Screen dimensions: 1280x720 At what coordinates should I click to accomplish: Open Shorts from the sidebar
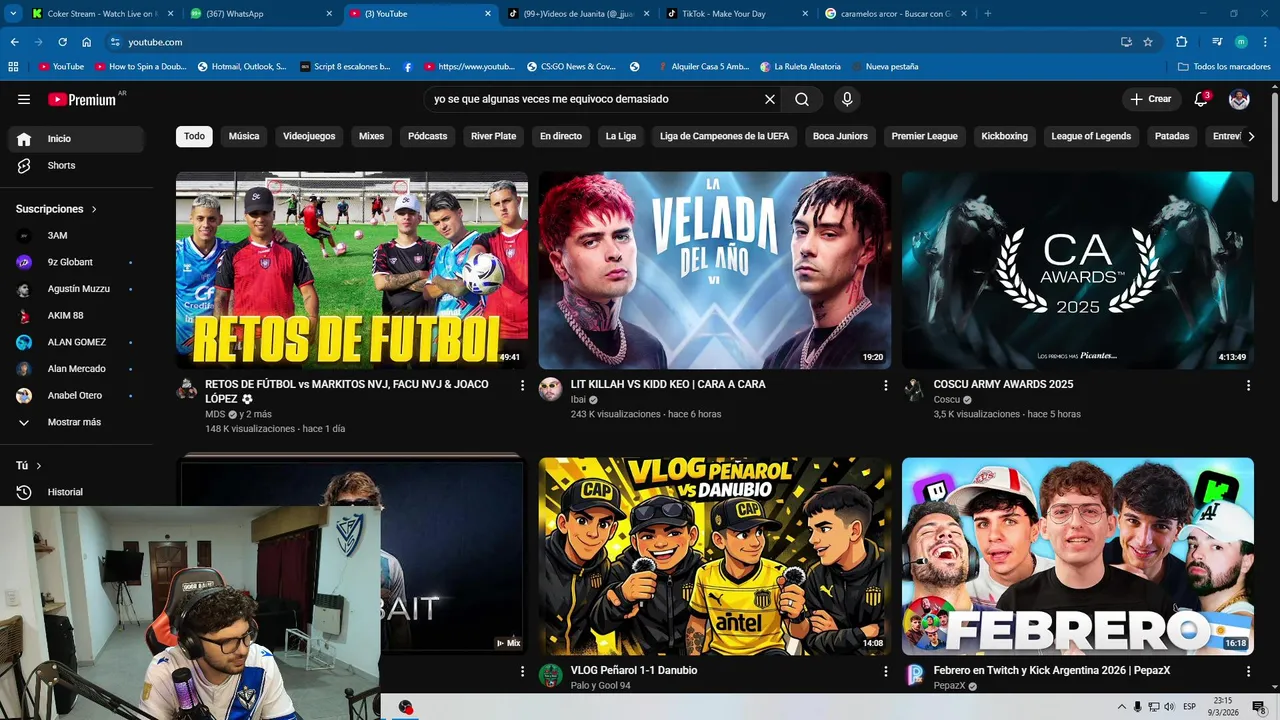pos(75,165)
